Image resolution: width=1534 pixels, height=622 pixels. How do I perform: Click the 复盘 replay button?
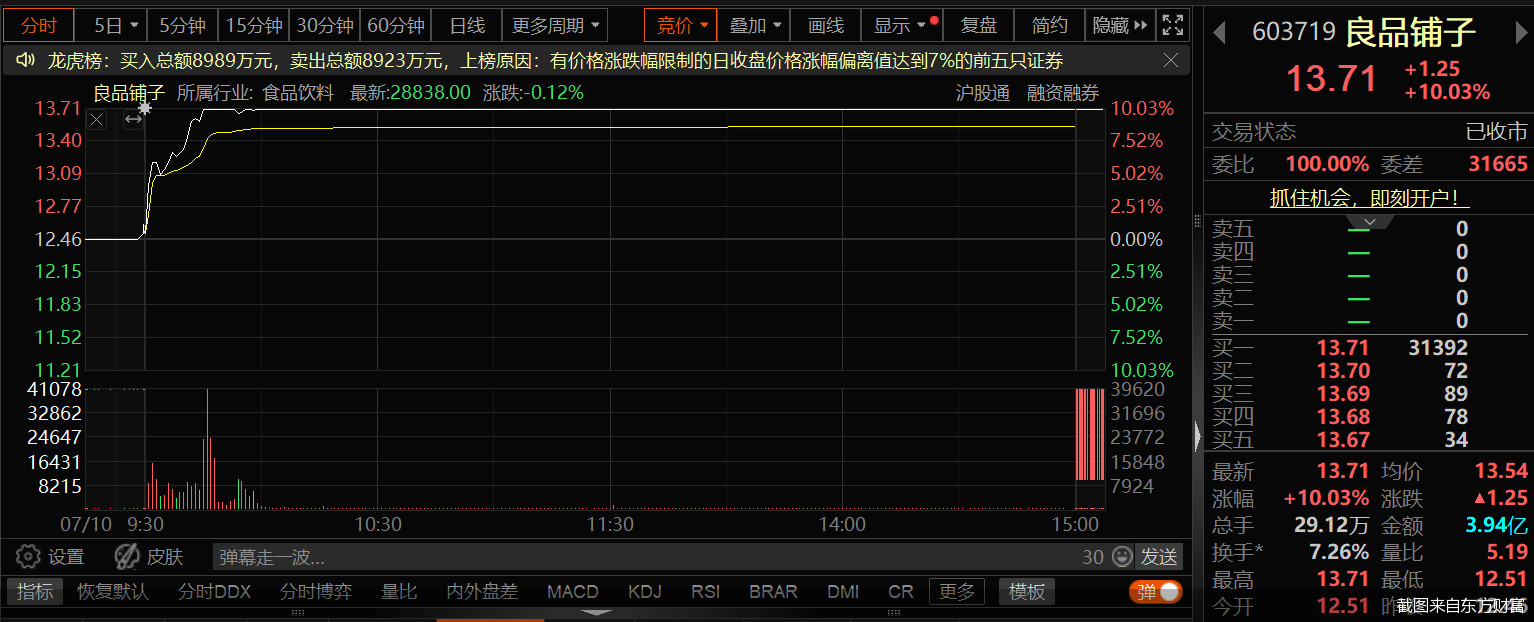tap(978, 25)
